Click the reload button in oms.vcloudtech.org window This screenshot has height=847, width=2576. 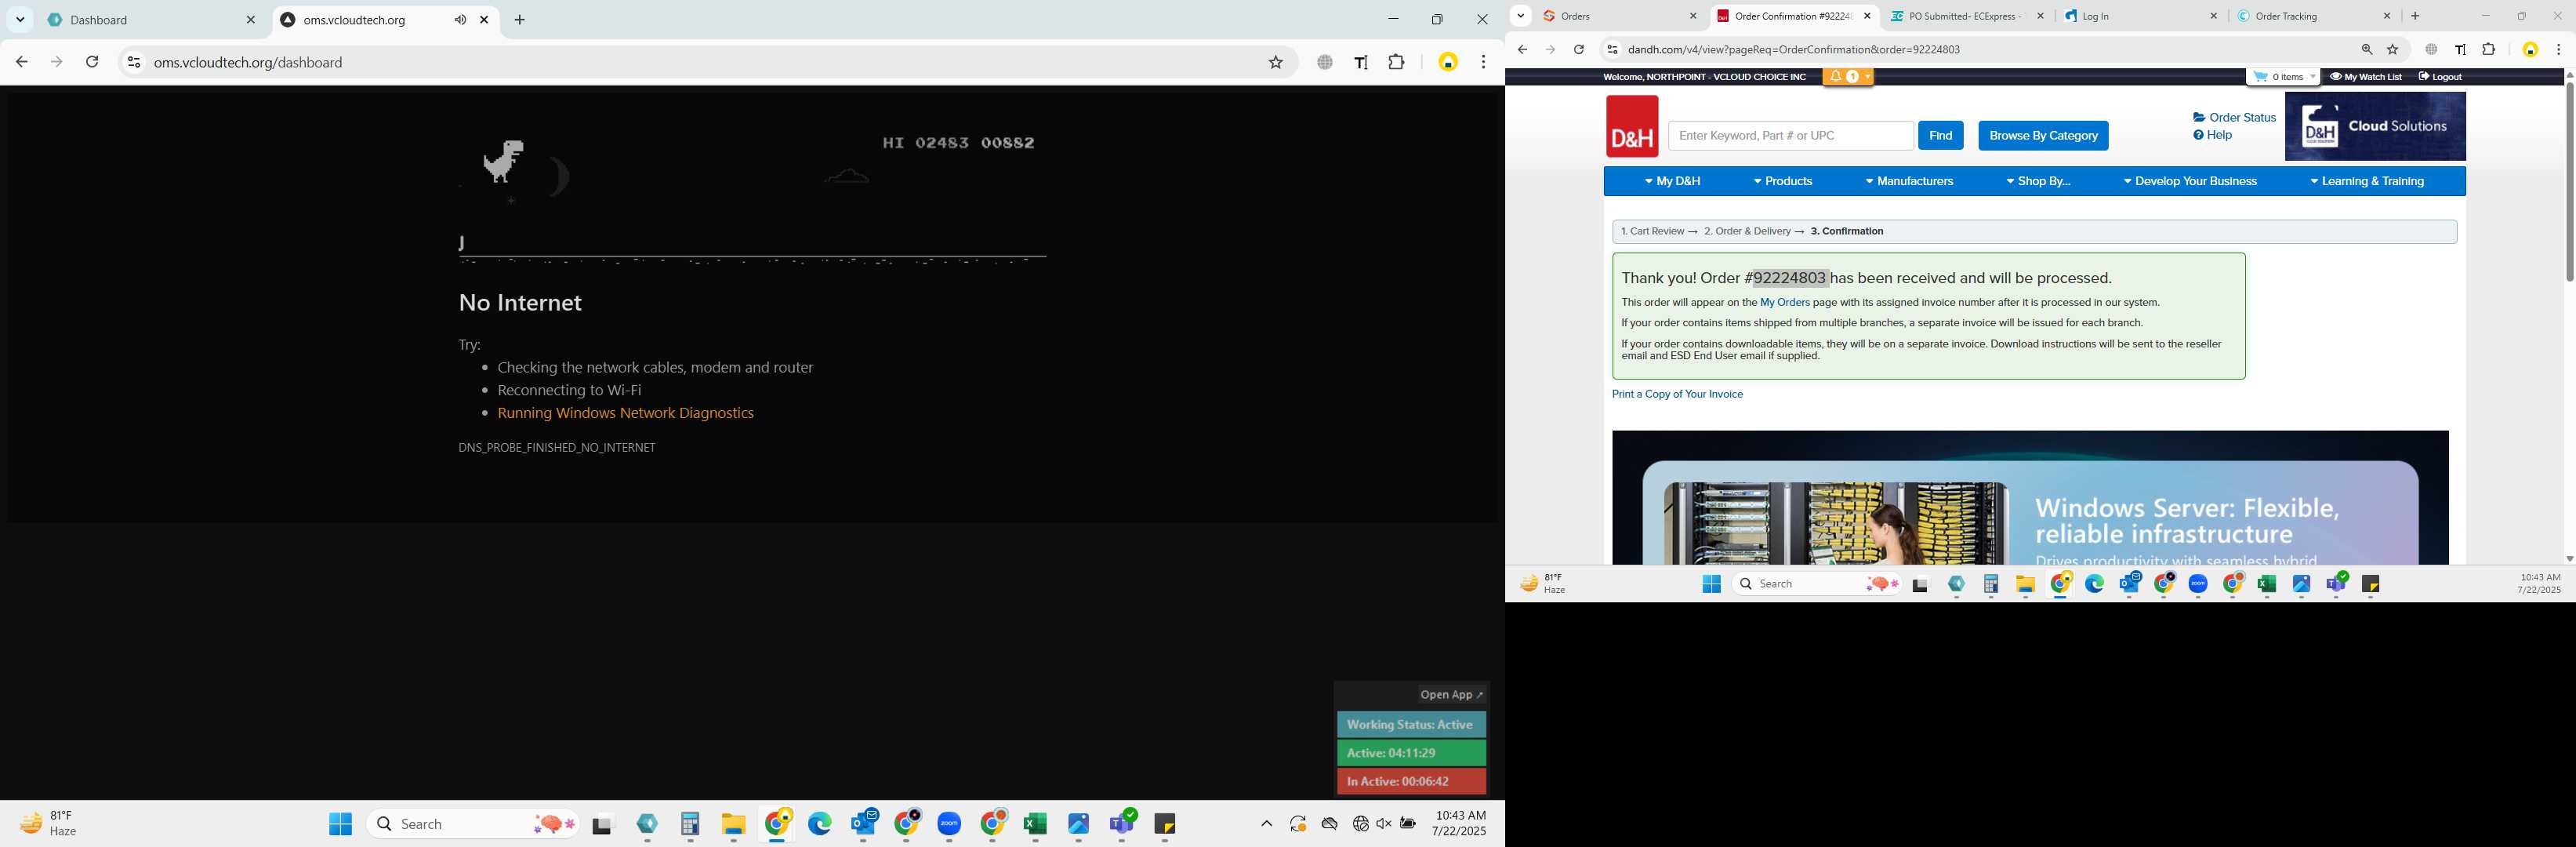tap(92, 62)
